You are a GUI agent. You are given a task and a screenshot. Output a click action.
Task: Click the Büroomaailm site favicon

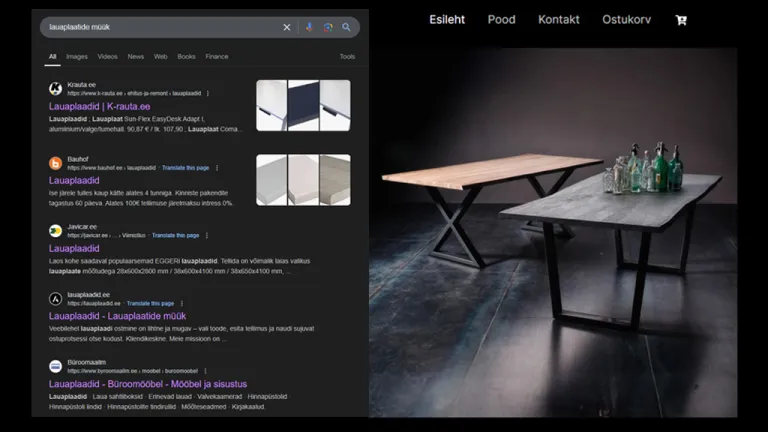(x=56, y=366)
